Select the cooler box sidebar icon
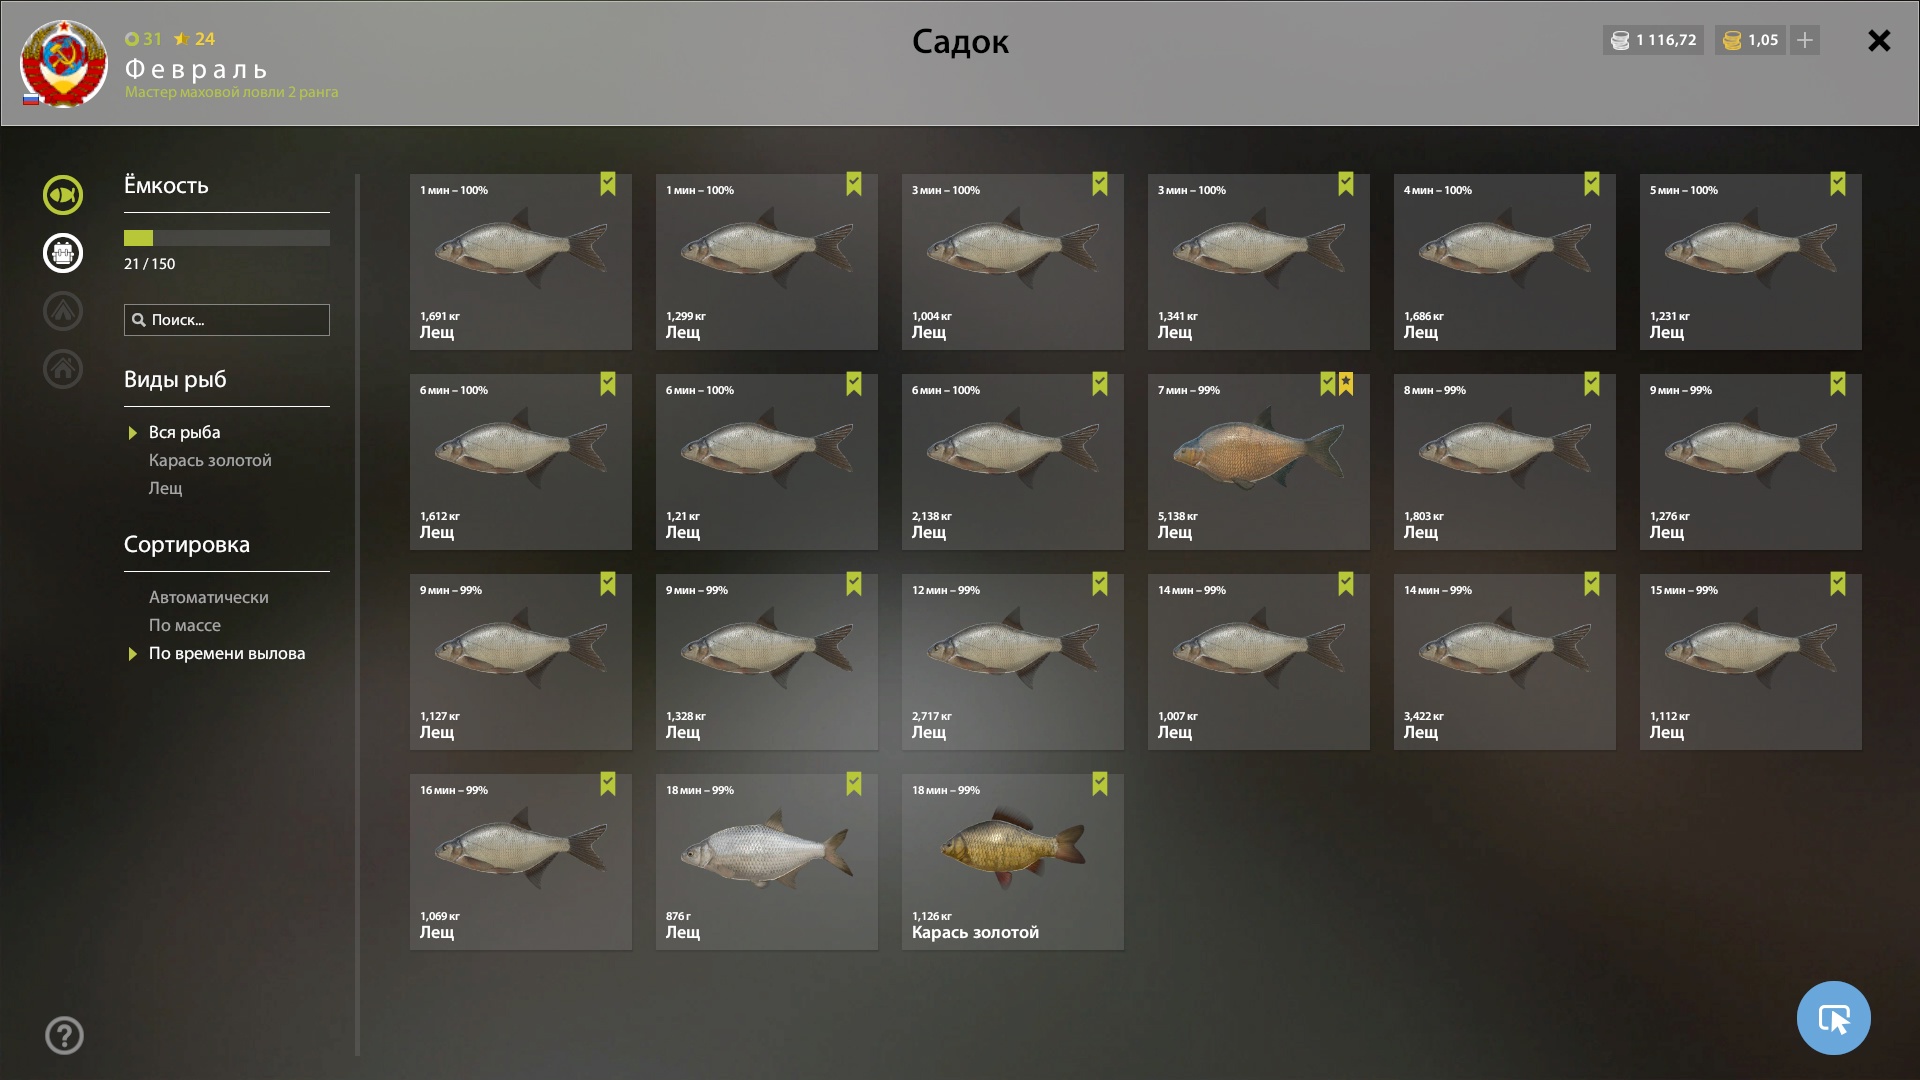The width and height of the screenshot is (1920, 1080). [63, 253]
